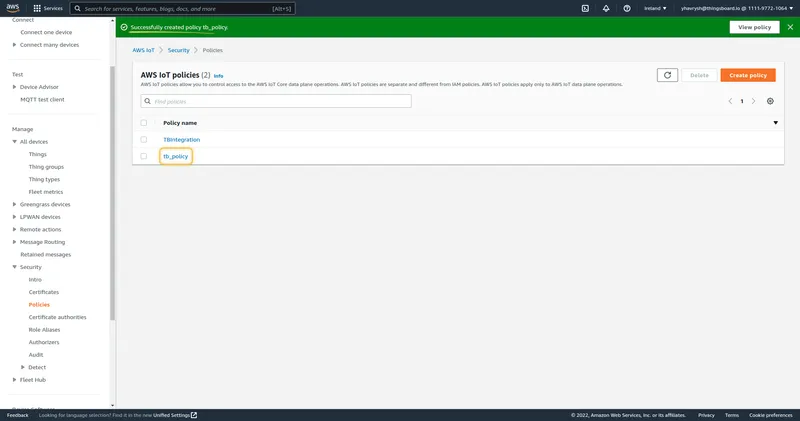Open Security Intro page
Viewport: 800px width, 421px height.
coord(35,280)
